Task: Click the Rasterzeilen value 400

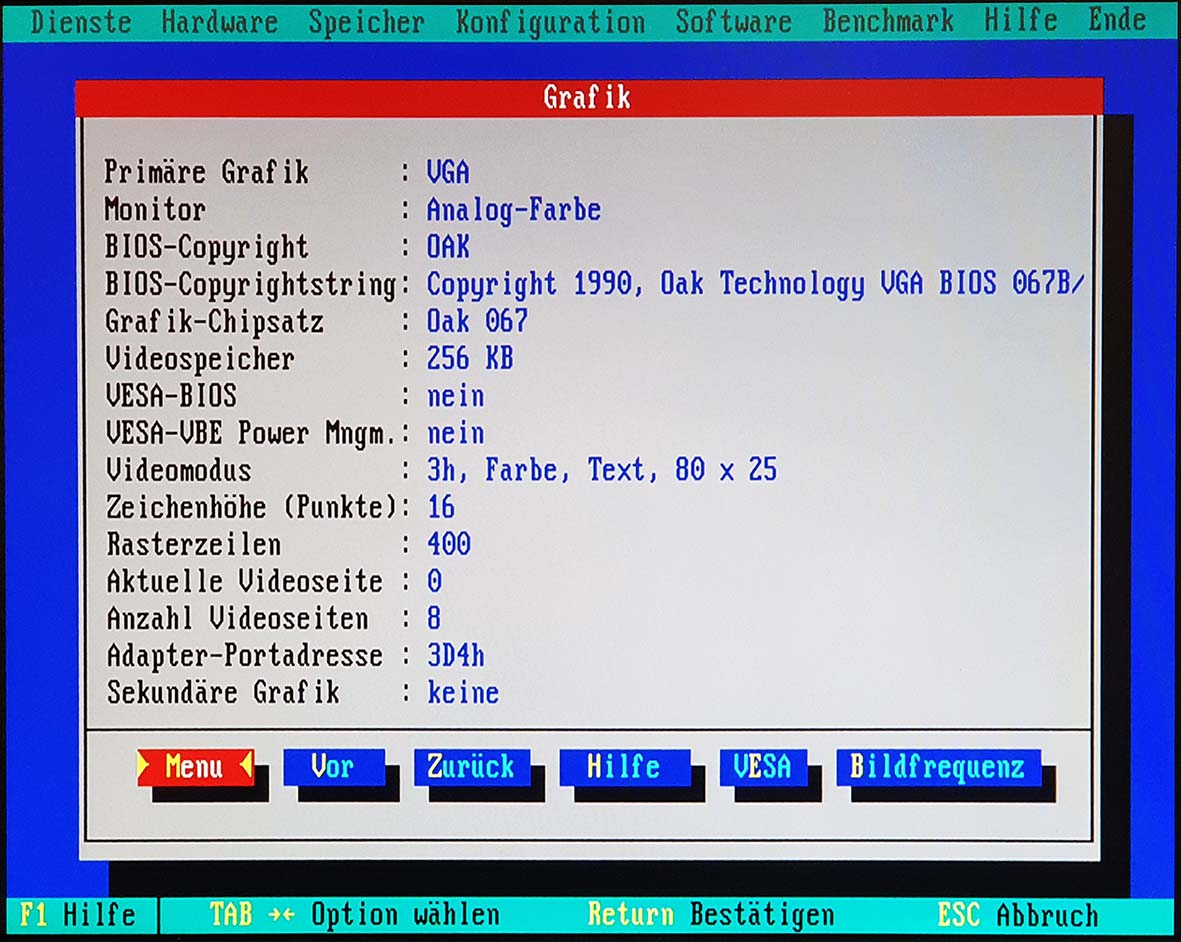Action: pos(449,544)
